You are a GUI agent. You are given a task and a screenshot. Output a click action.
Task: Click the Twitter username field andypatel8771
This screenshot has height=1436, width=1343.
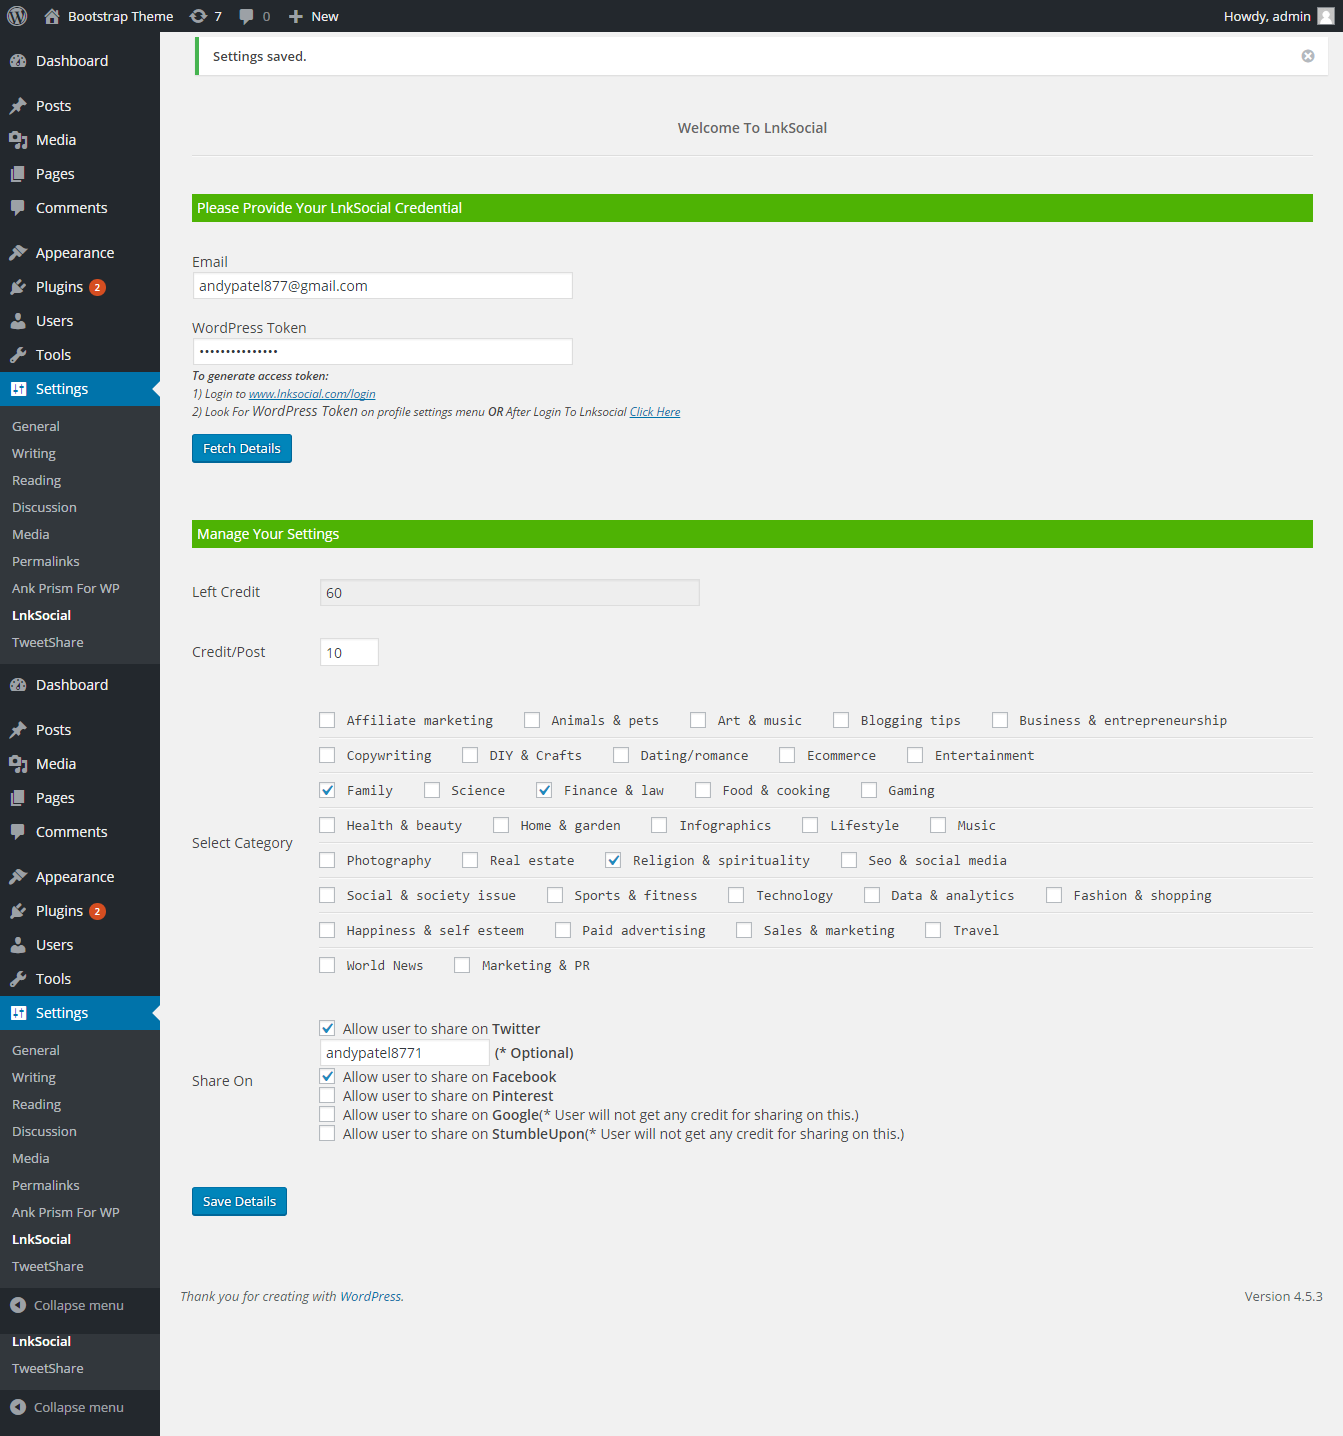tap(405, 1052)
